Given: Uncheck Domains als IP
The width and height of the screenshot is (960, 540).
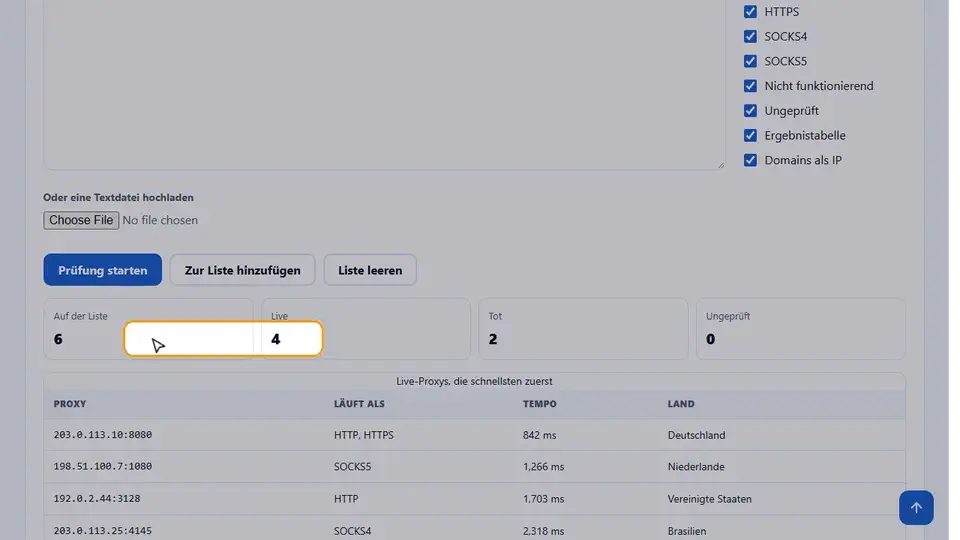Looking at the screenshot, I should coord(750,160).
